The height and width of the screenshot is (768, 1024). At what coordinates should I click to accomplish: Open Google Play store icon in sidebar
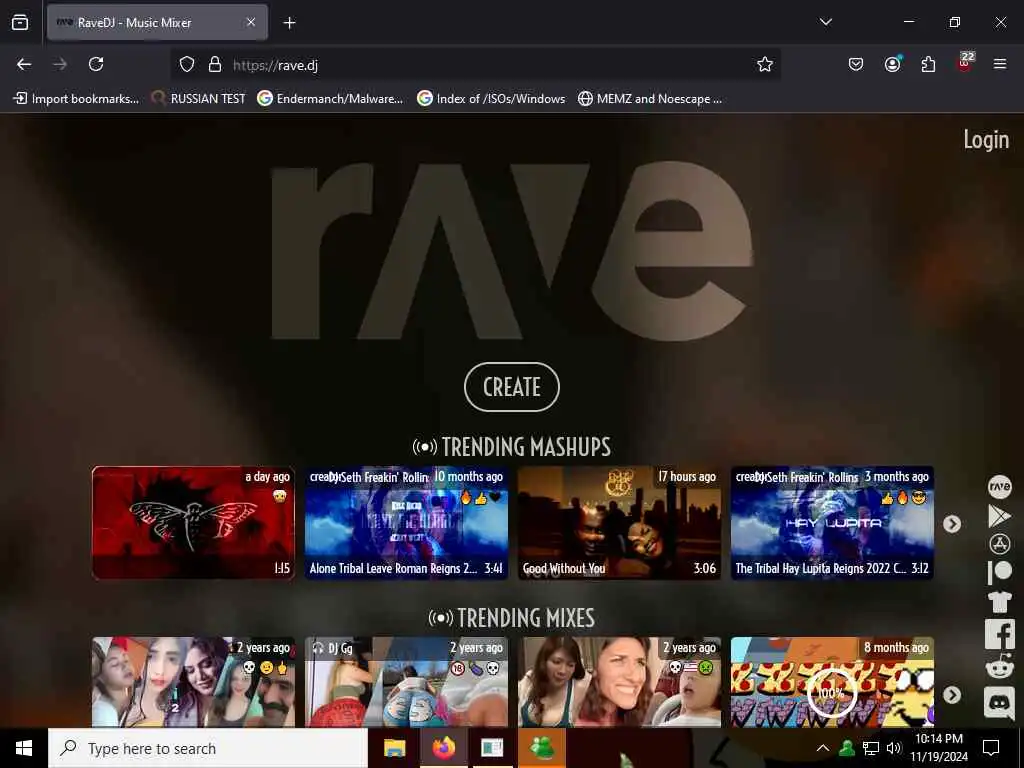click(x=999, y=516)
